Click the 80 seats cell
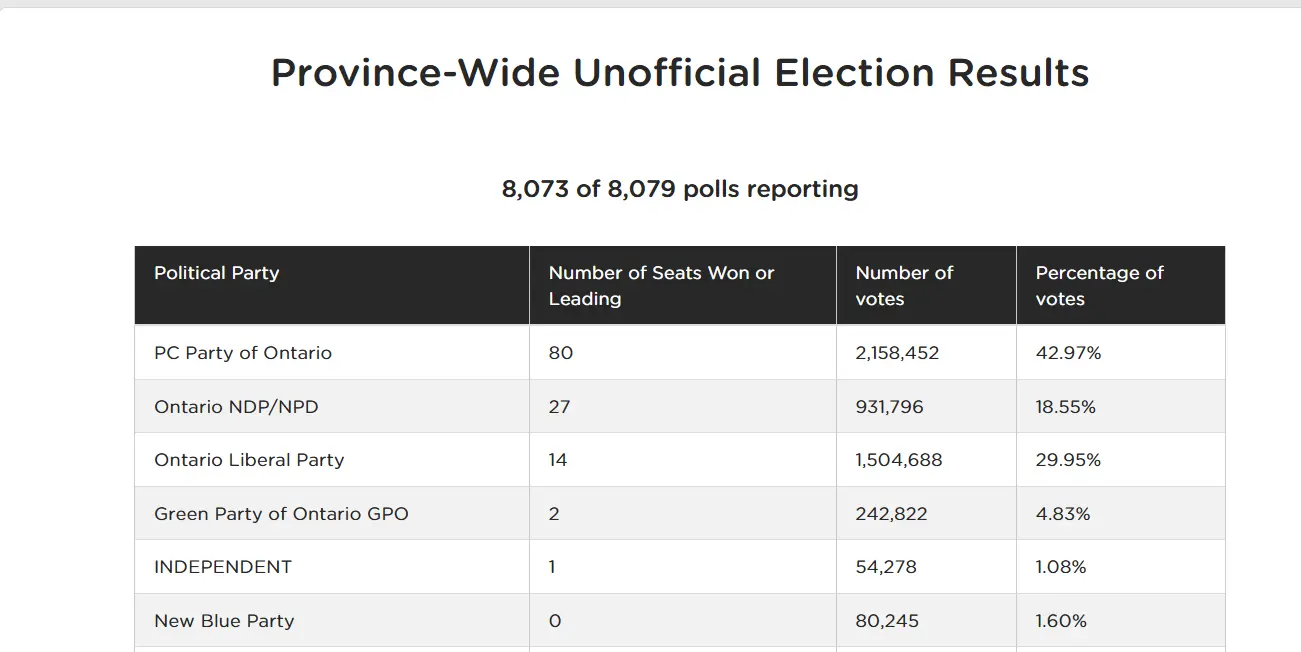This screenshot has width=1301, height=652. coord(561,353)
